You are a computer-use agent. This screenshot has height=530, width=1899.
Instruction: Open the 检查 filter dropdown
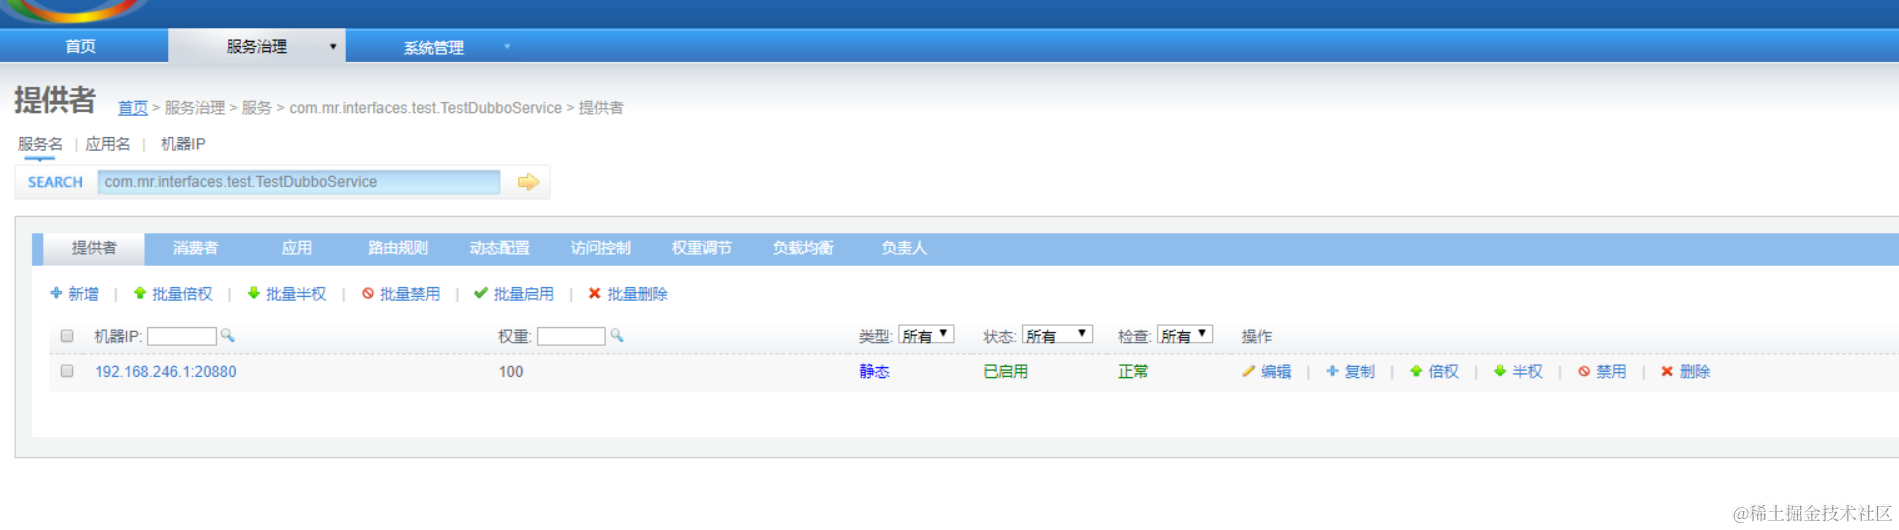1185,335
